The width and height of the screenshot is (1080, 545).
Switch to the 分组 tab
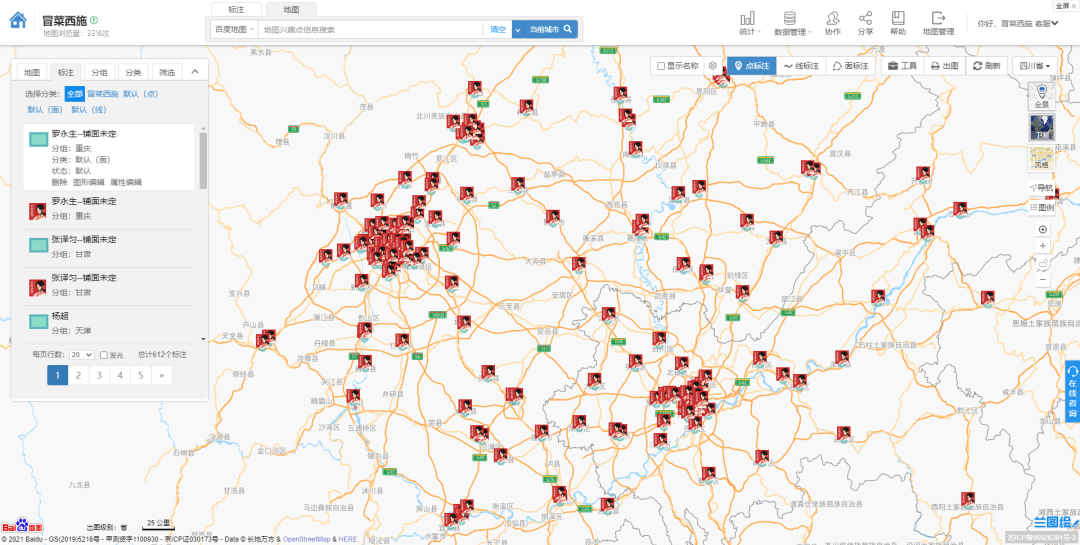98,72
